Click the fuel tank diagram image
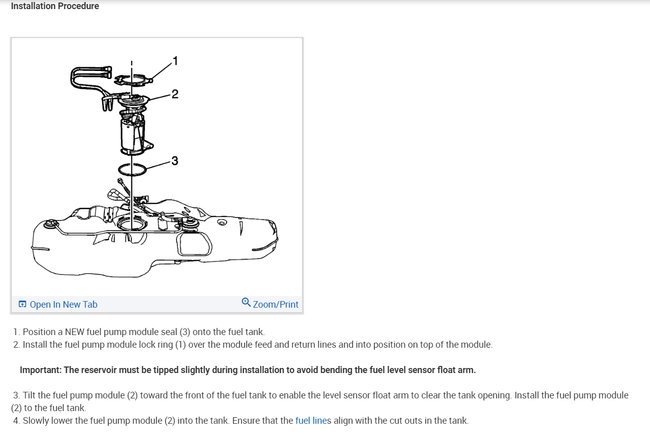Screen dimensions: 650x442 point(157,167)
